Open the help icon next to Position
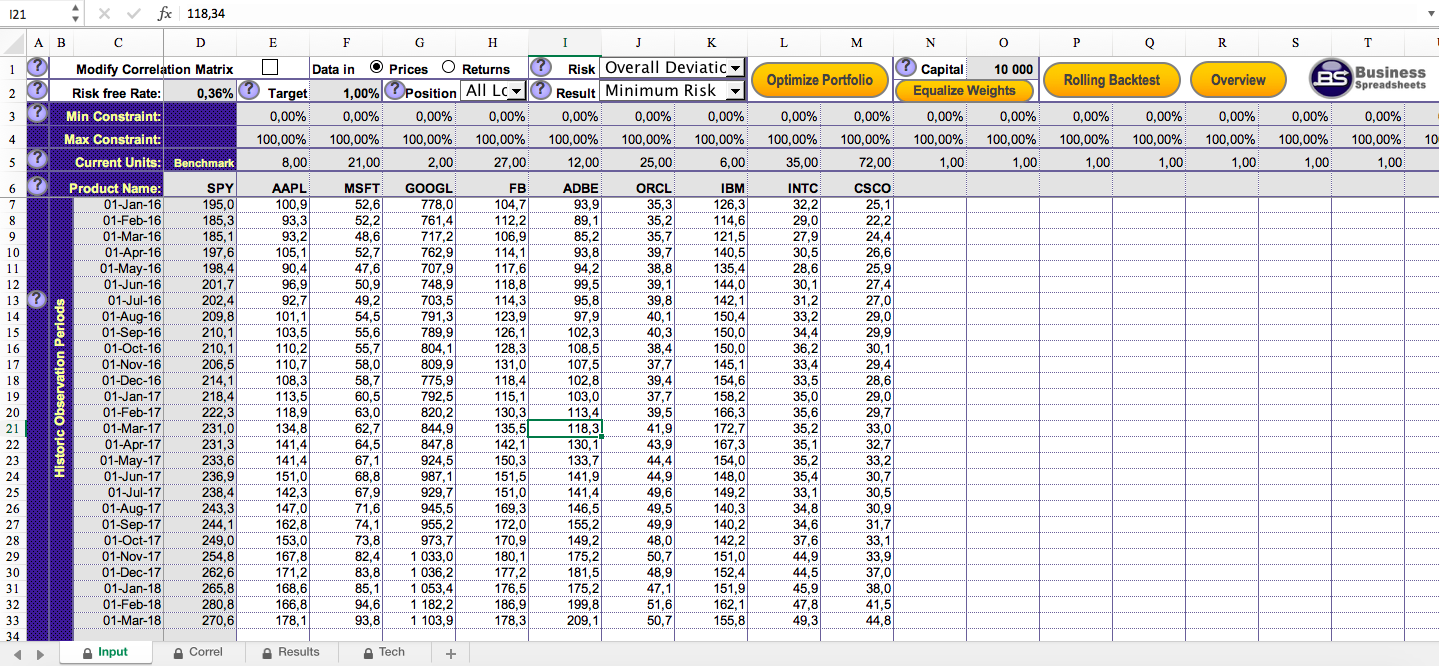This screenshot has width=1439, height=666. [x=394, y=90]
